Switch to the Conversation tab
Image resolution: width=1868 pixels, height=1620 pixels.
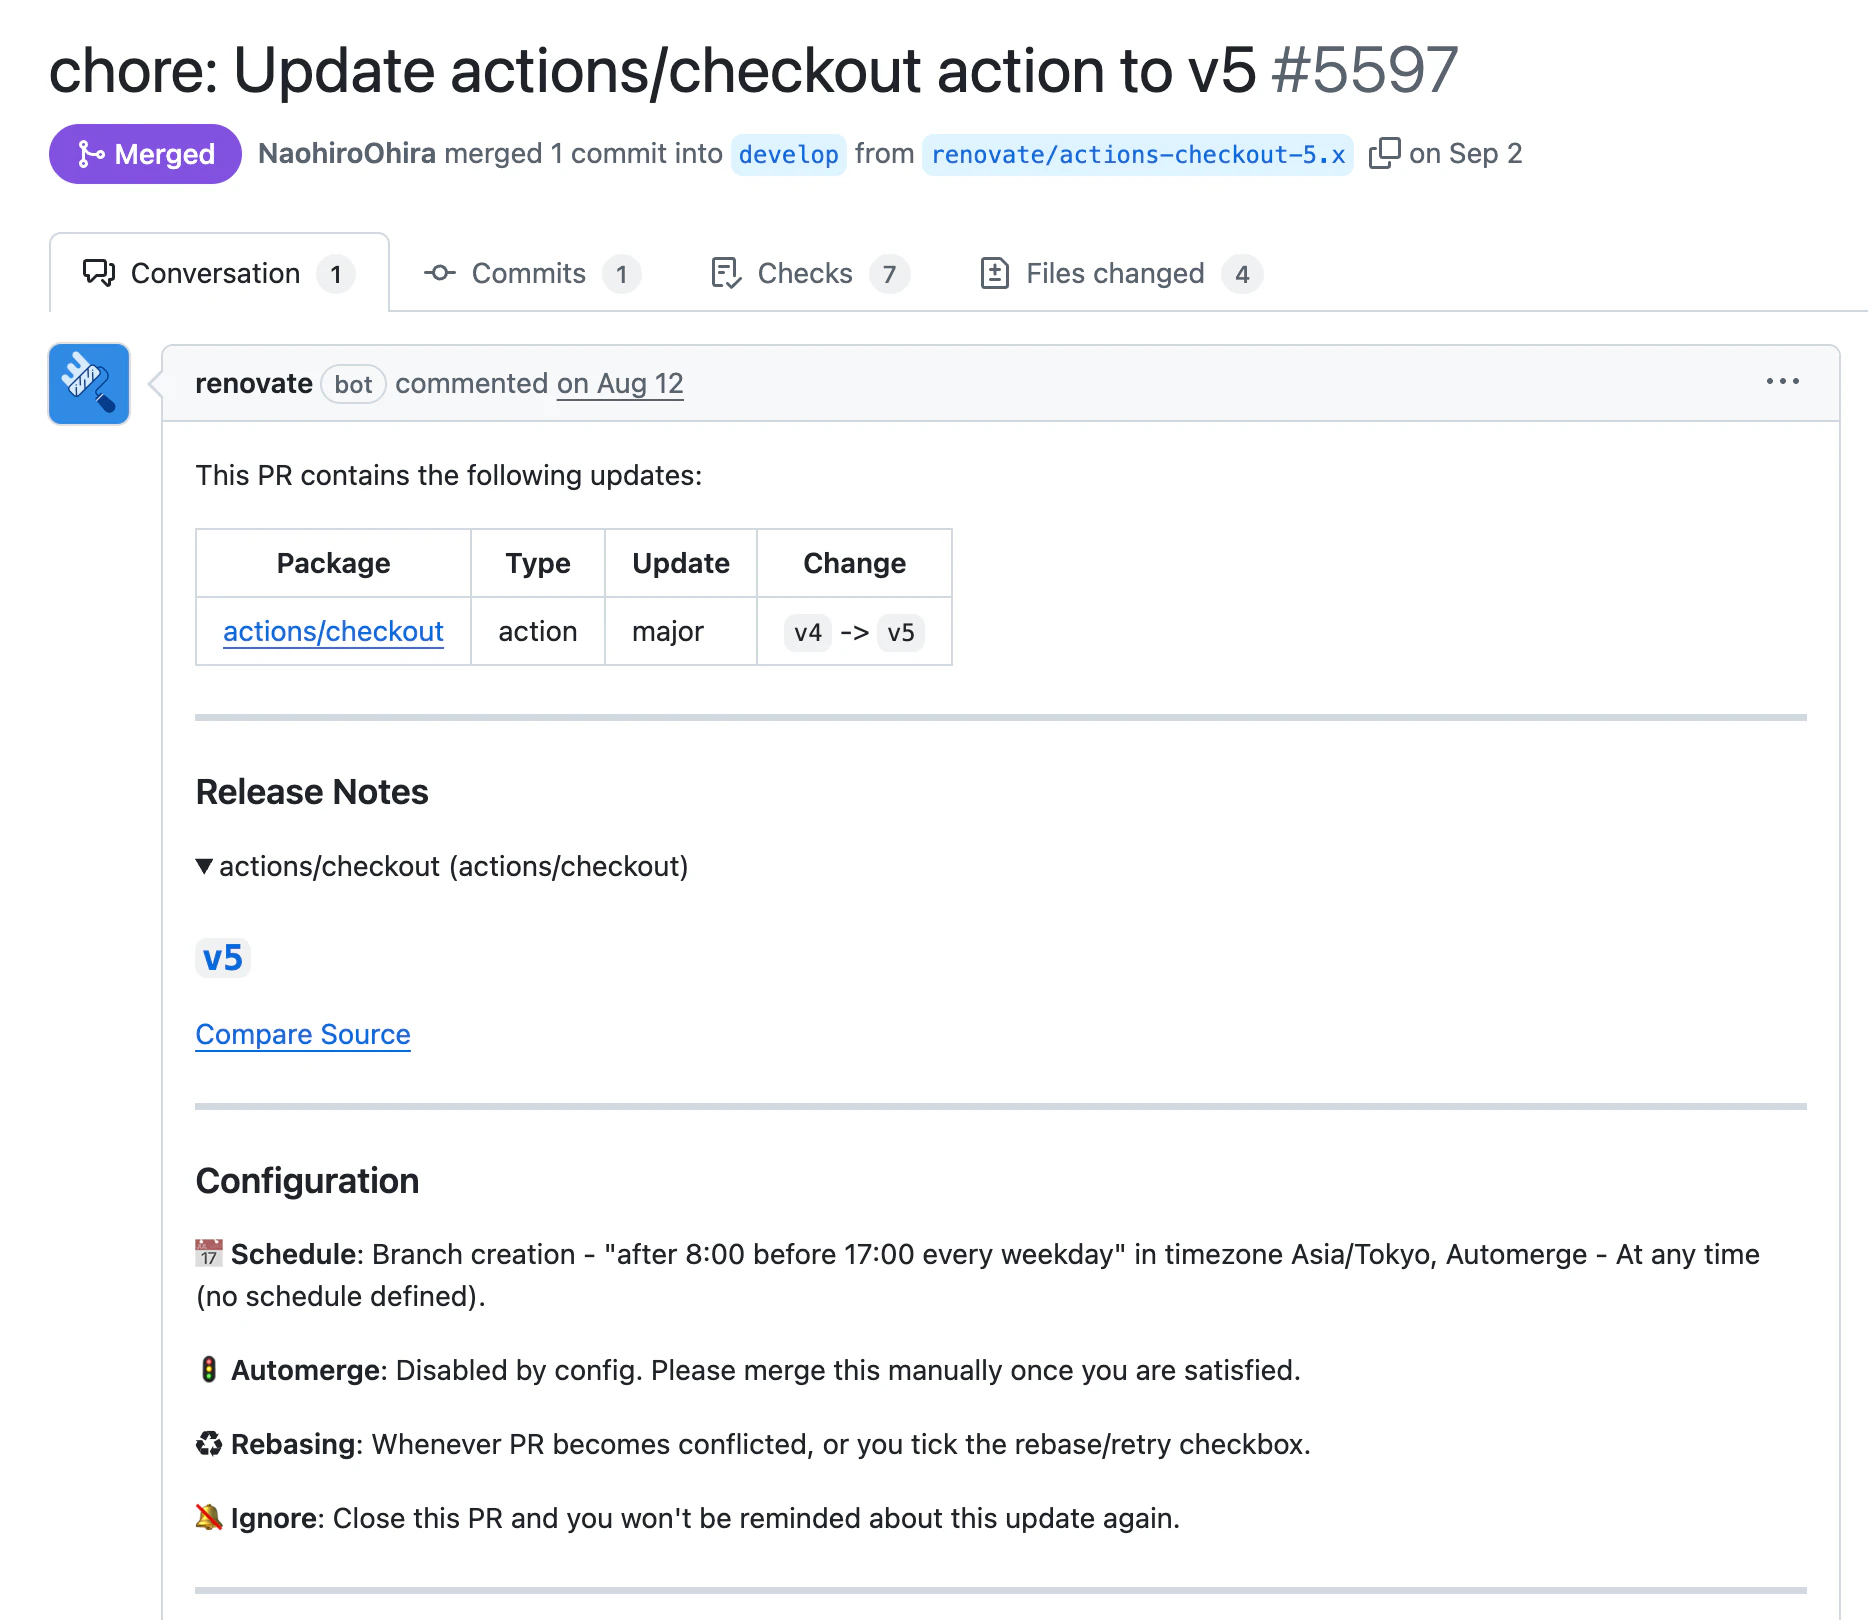[x=219, y=273]
